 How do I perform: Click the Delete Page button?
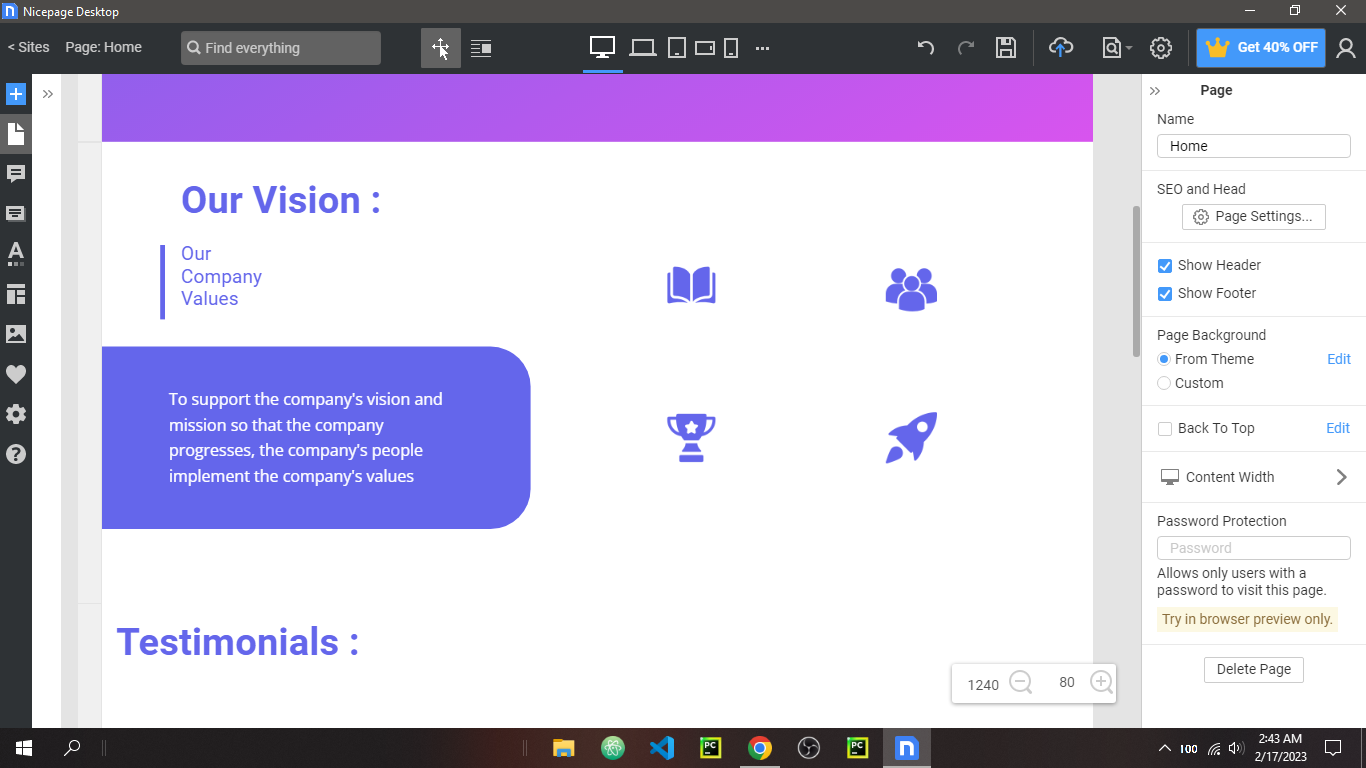pyautogui.click(x=1253, y=669)
